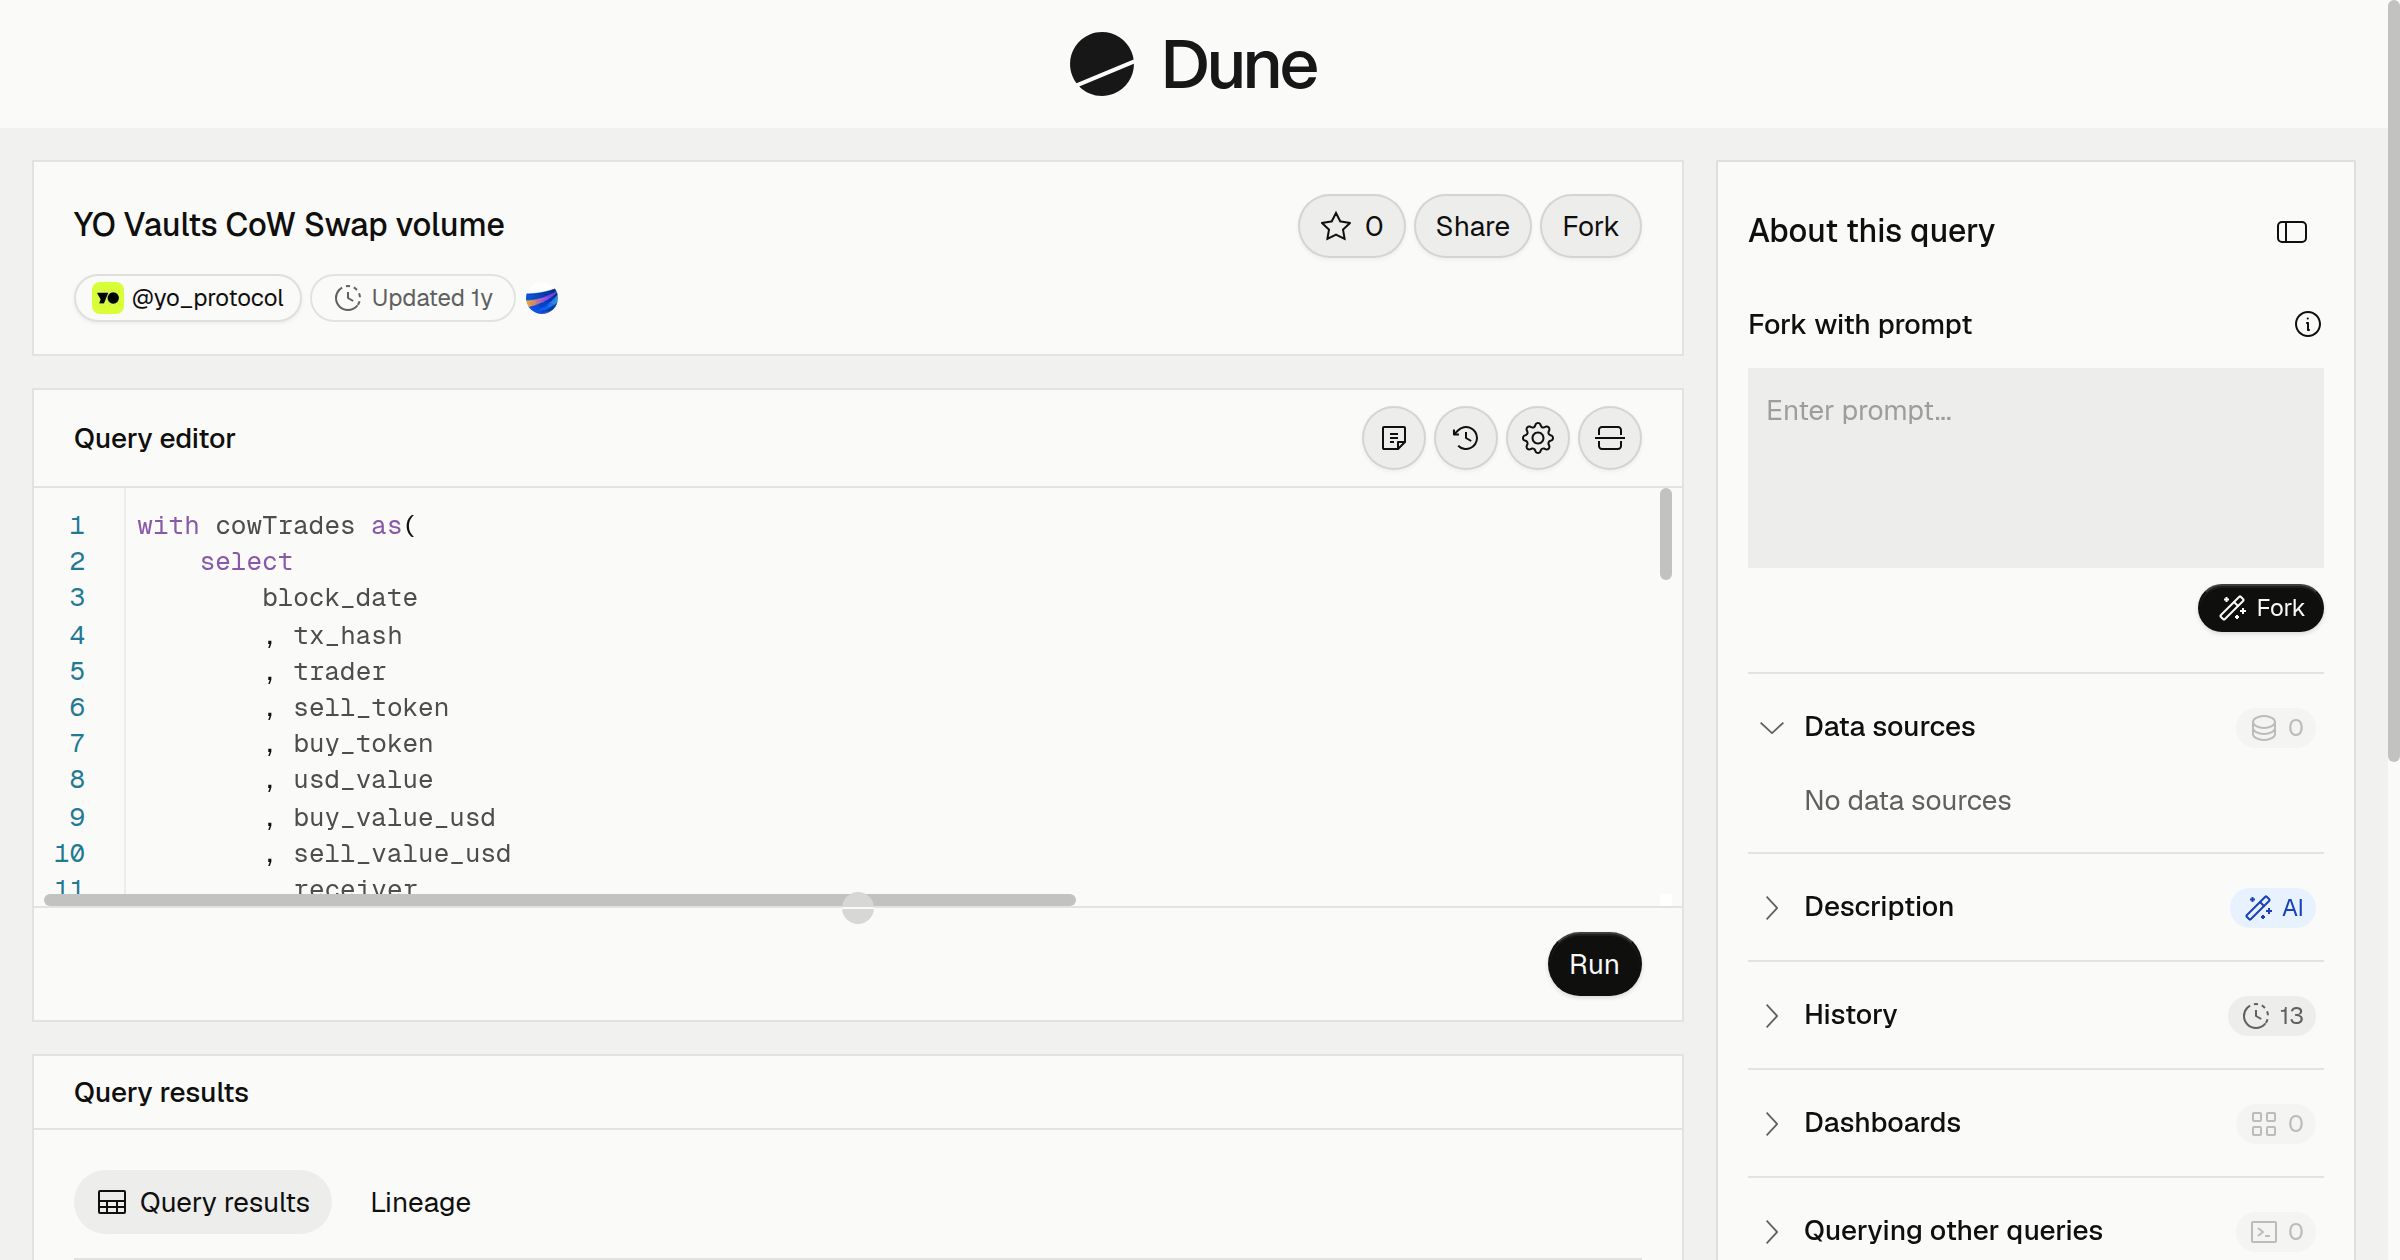Click the blue-and-red icon beside Updated 1y

click(541, 299)
